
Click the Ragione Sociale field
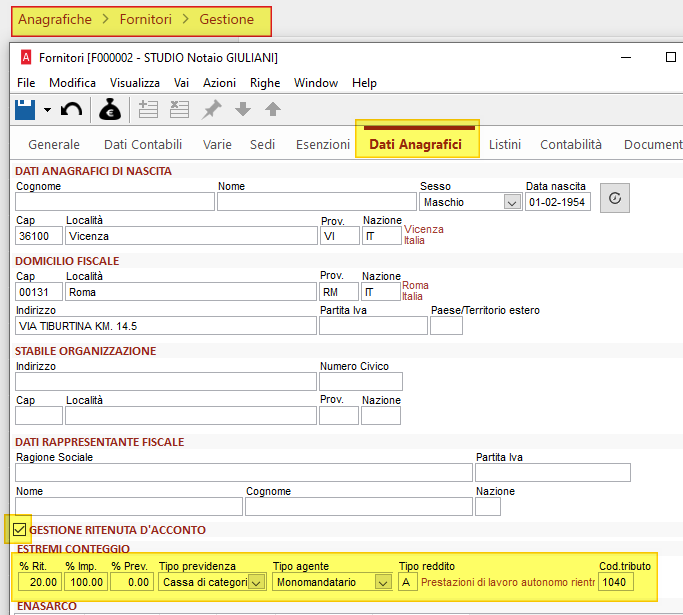[x=244, y=473]
